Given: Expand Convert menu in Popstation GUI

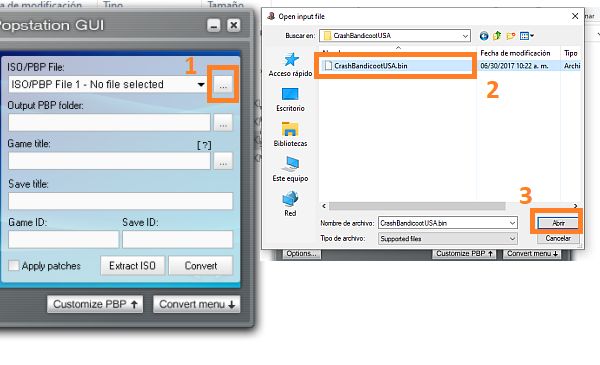Looking at the screenshot, I should click(197, 304).
